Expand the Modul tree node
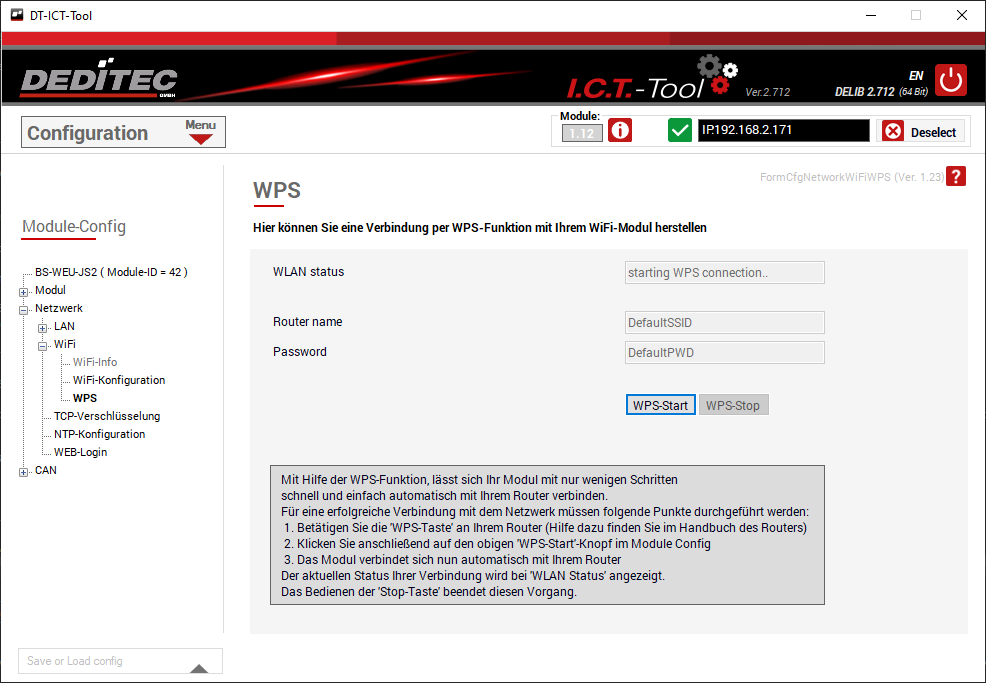Screen dimensions: 986x683 click(x=24, y=291)
